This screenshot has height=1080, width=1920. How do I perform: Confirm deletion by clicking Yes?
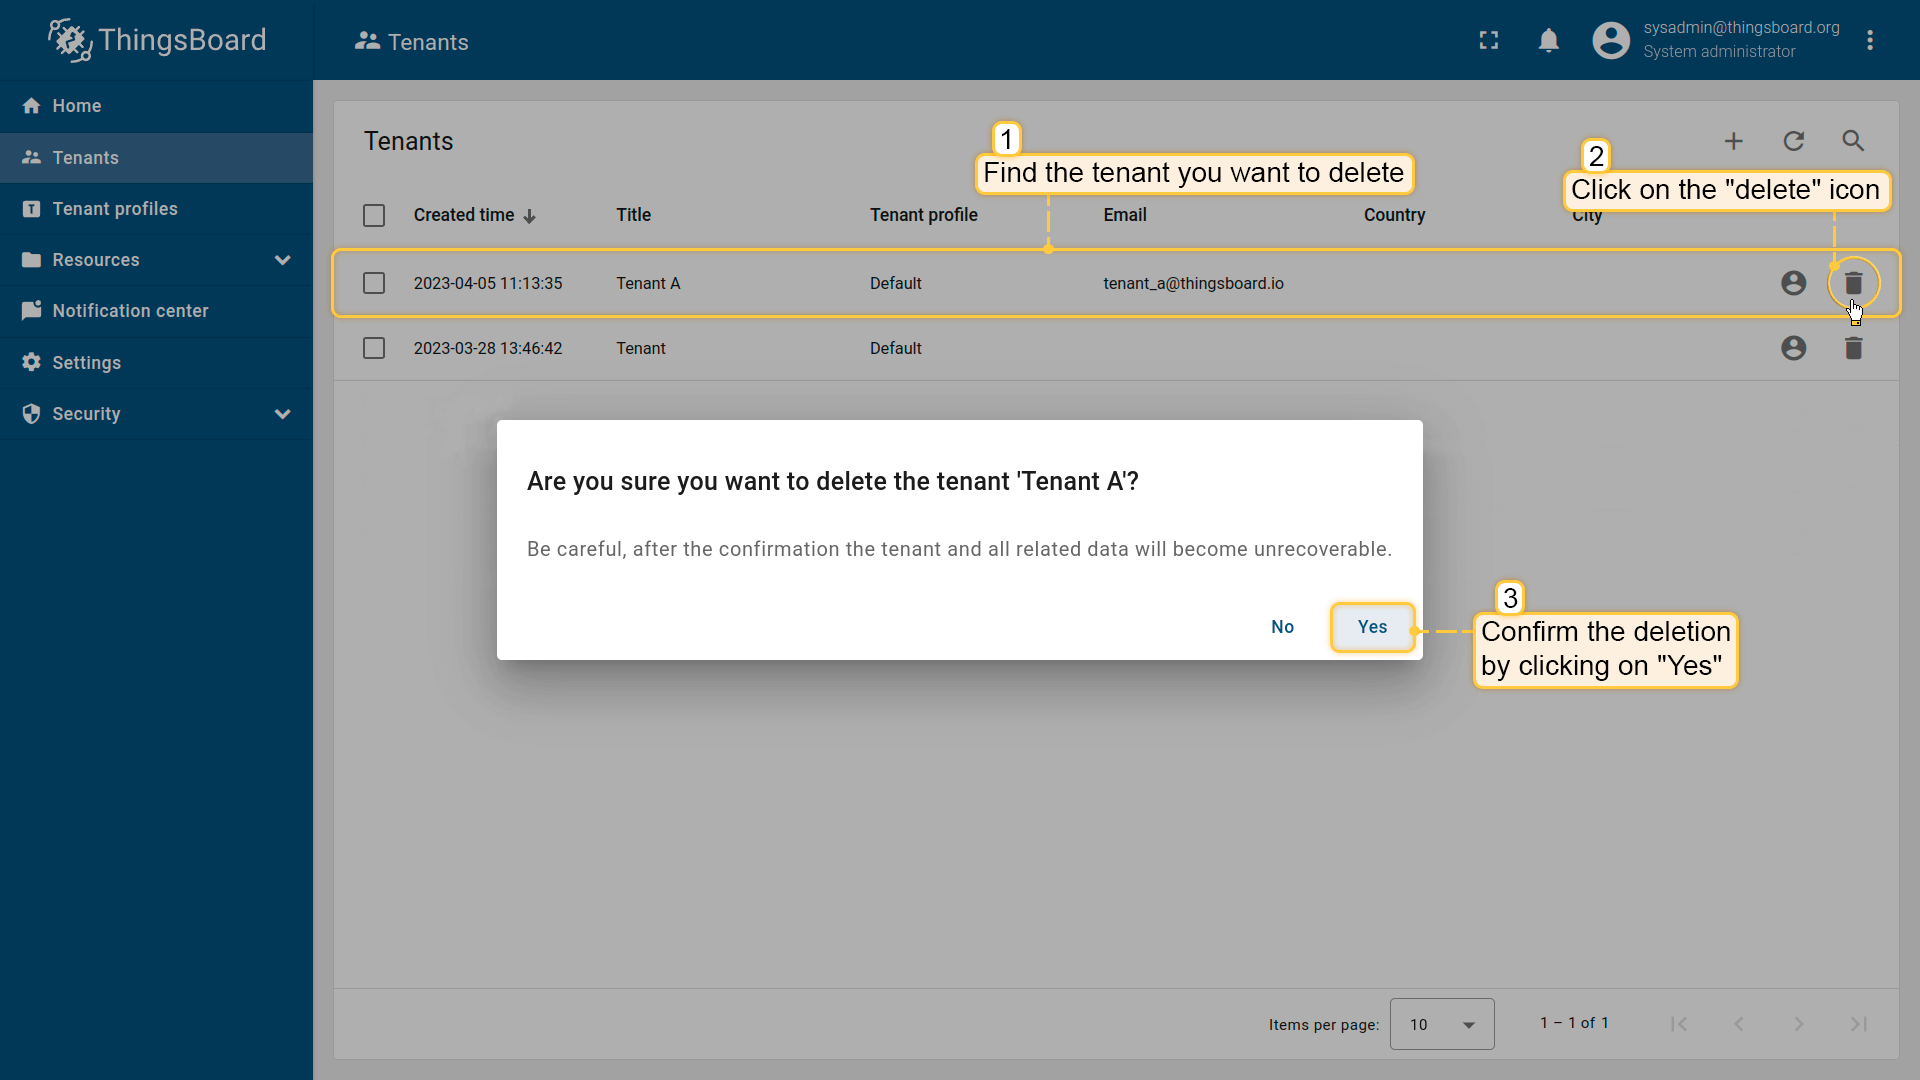(x=1372, y=627)
